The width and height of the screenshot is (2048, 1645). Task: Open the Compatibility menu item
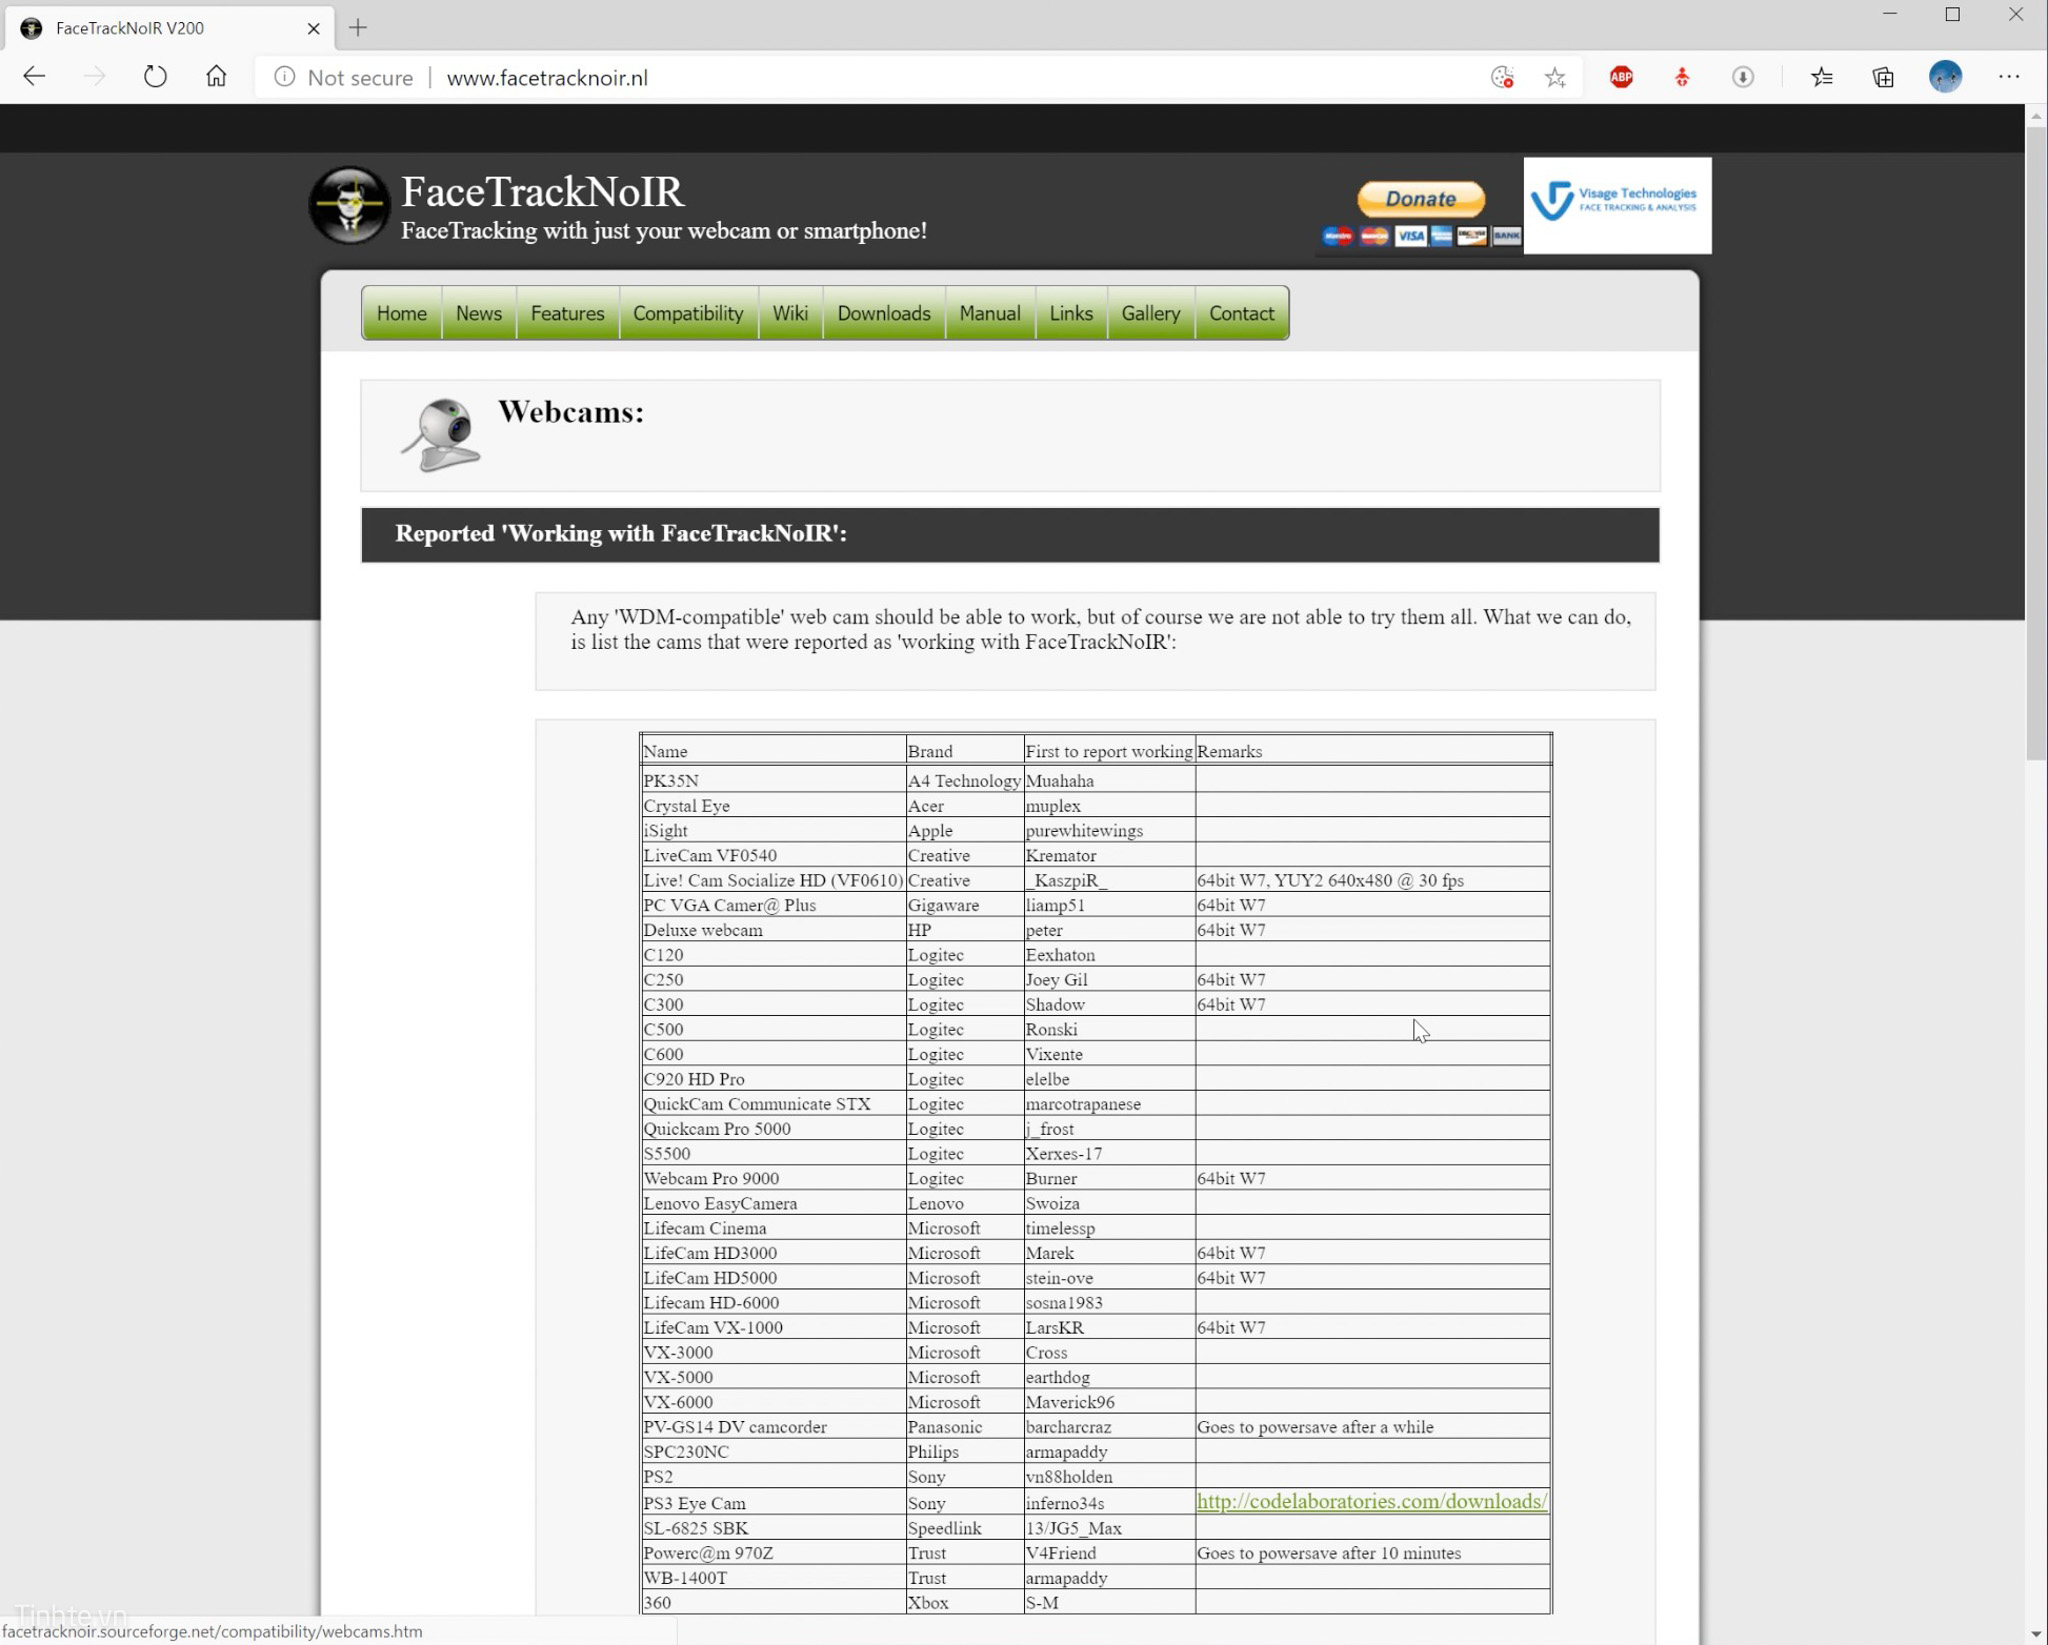(x=688, y=313)
